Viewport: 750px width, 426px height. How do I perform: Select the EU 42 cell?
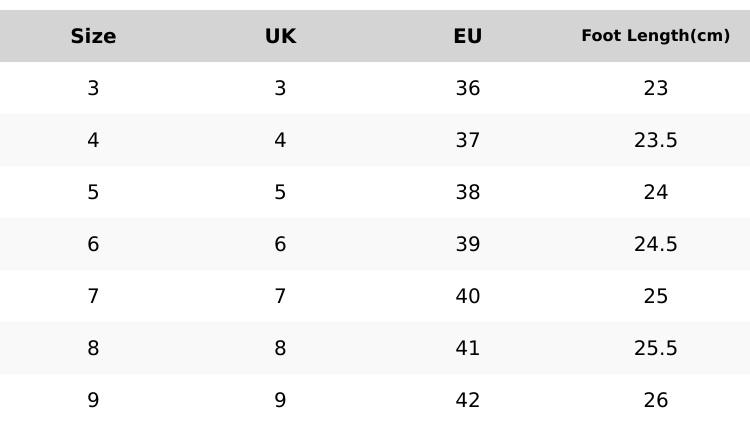click(468, 400)
